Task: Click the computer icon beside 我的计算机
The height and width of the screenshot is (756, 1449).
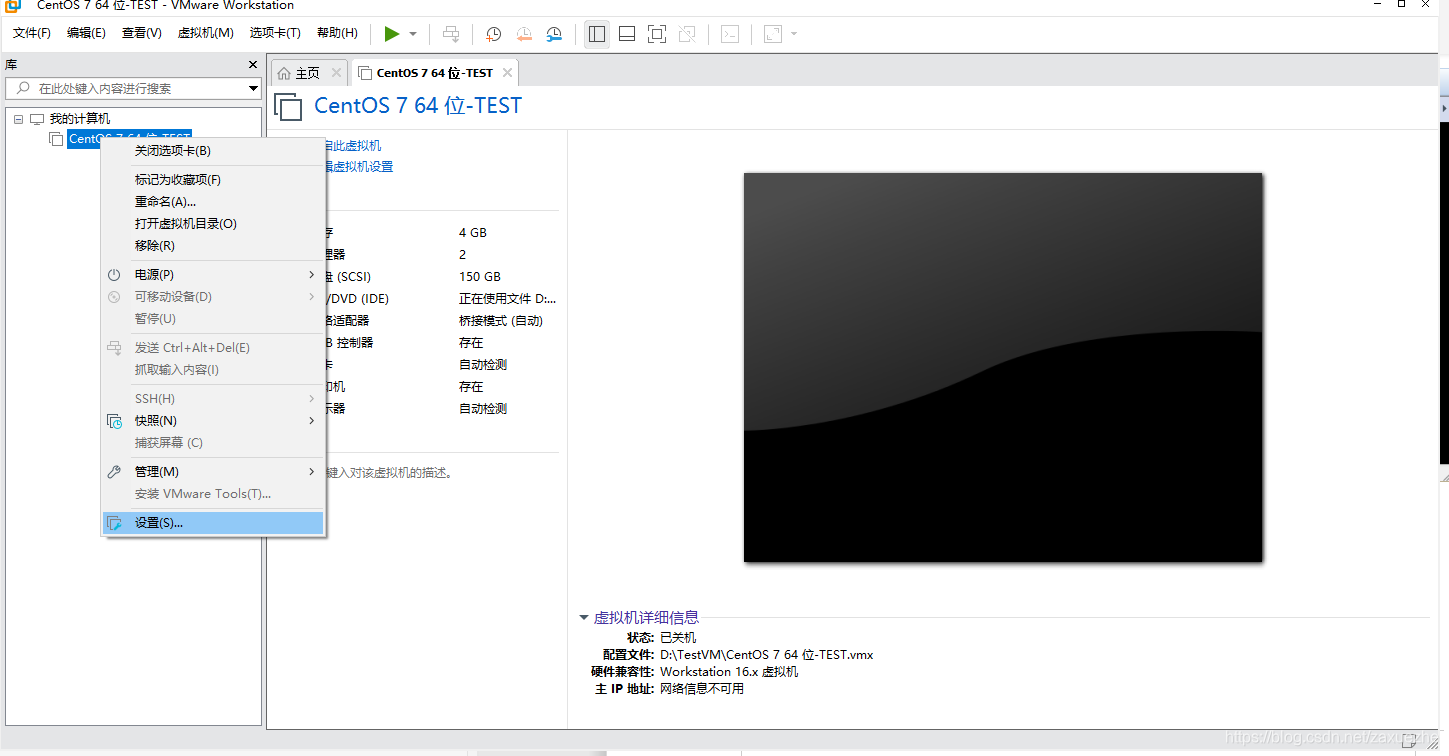Action: coord(37,119)
